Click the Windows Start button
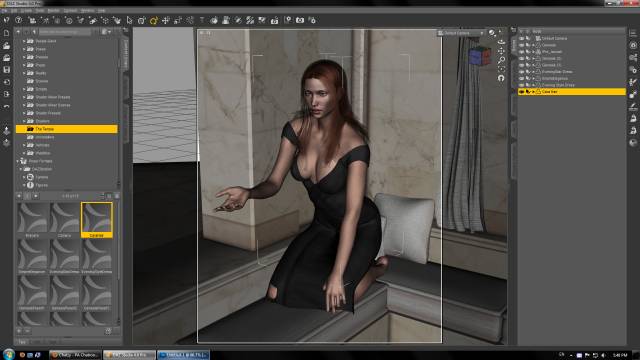640x360 pixels. [x=9, y=354]
